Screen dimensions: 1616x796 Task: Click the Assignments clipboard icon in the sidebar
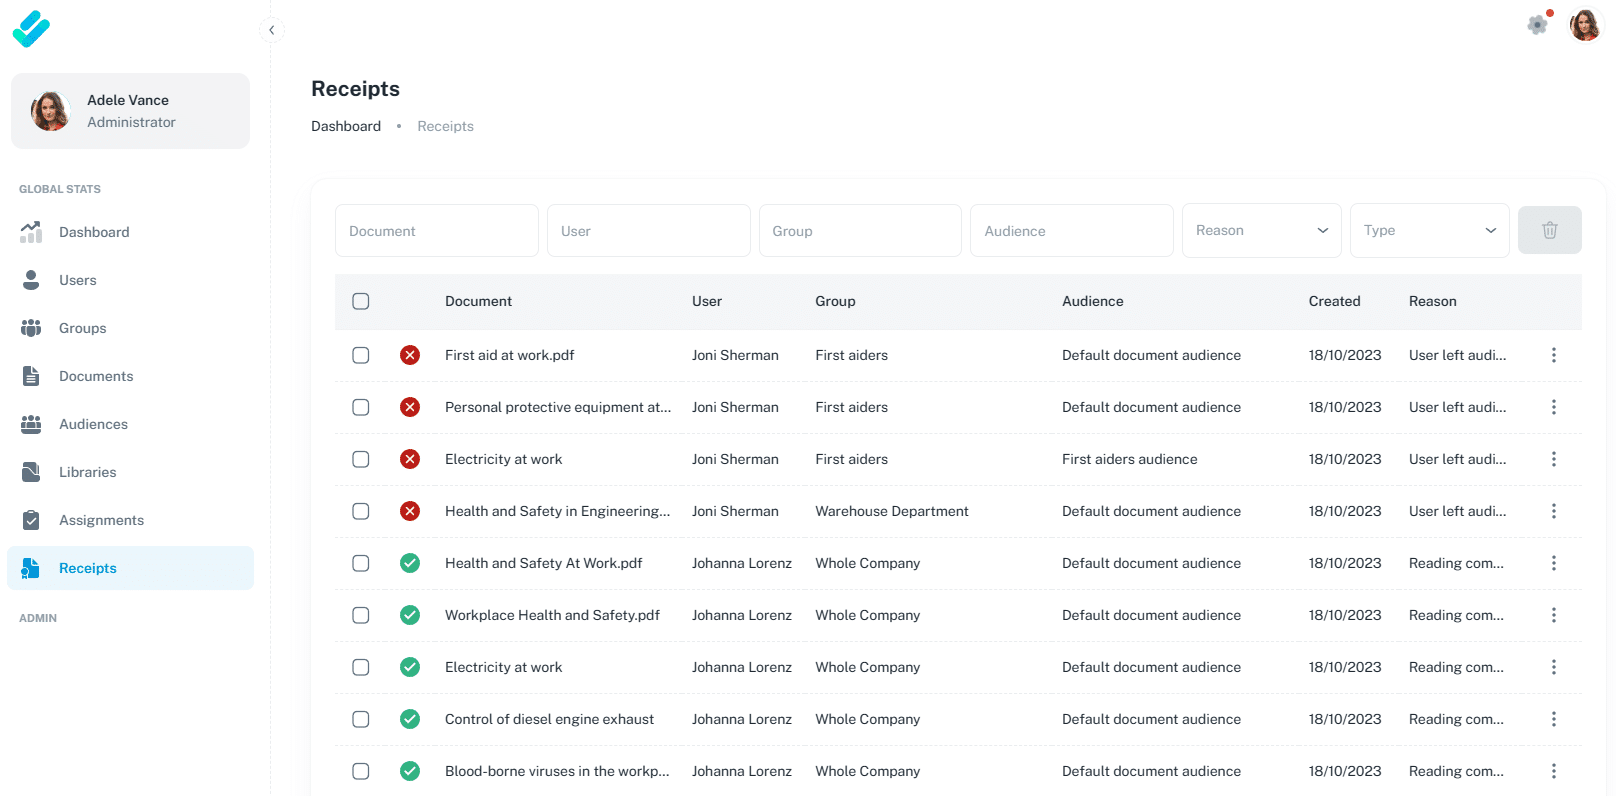point(31,520)
